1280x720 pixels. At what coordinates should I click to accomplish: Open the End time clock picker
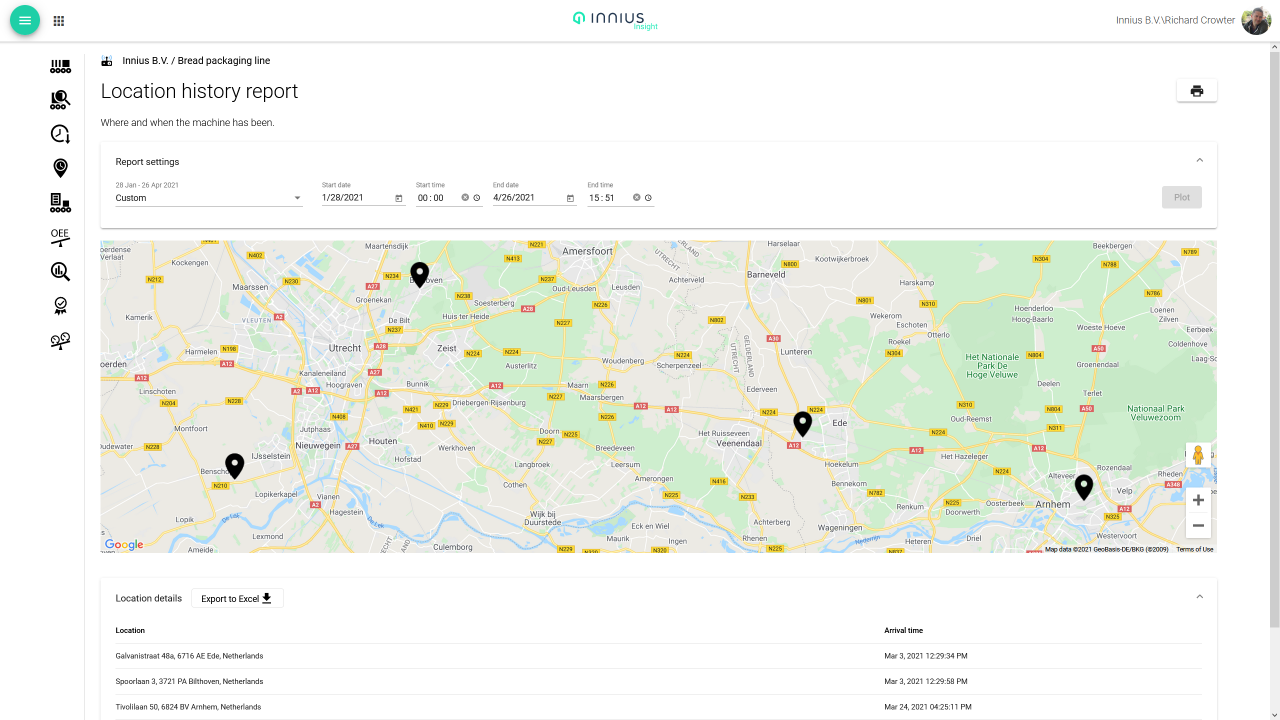click(649, 198)
